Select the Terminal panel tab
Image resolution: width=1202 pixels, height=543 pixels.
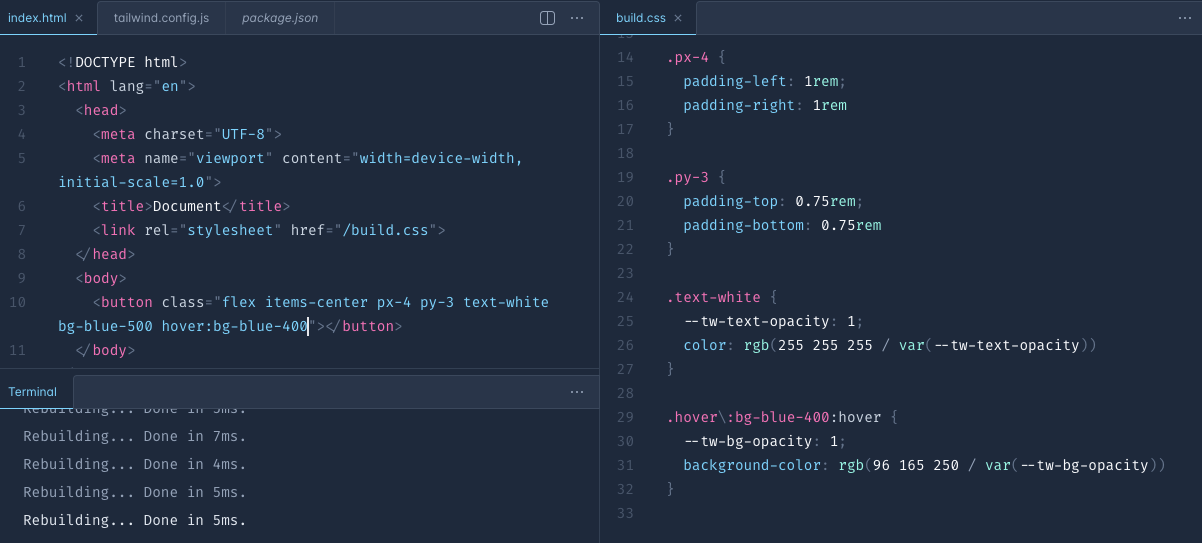point(33,392)
